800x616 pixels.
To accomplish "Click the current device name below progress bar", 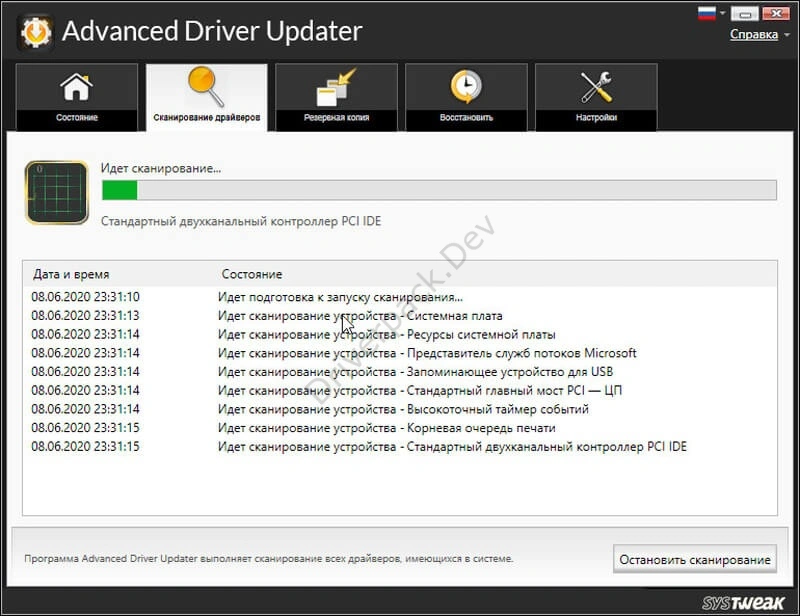I will [x=241, y=221].
